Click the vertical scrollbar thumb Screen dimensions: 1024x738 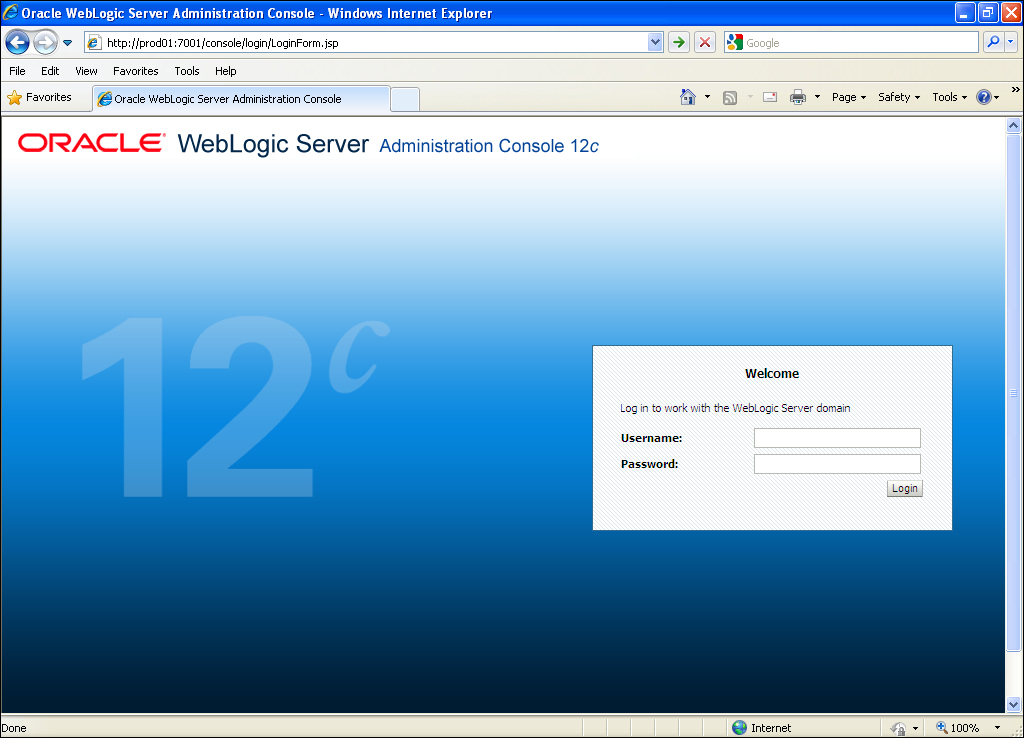[1014, 393]
